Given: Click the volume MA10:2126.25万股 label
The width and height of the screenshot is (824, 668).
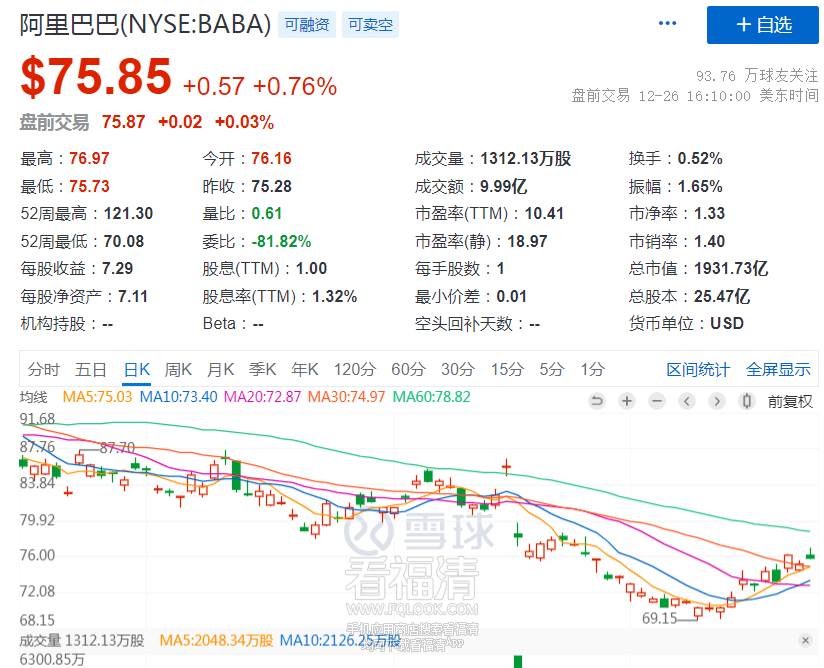Looking at the screenshot, I should [340, 641].
